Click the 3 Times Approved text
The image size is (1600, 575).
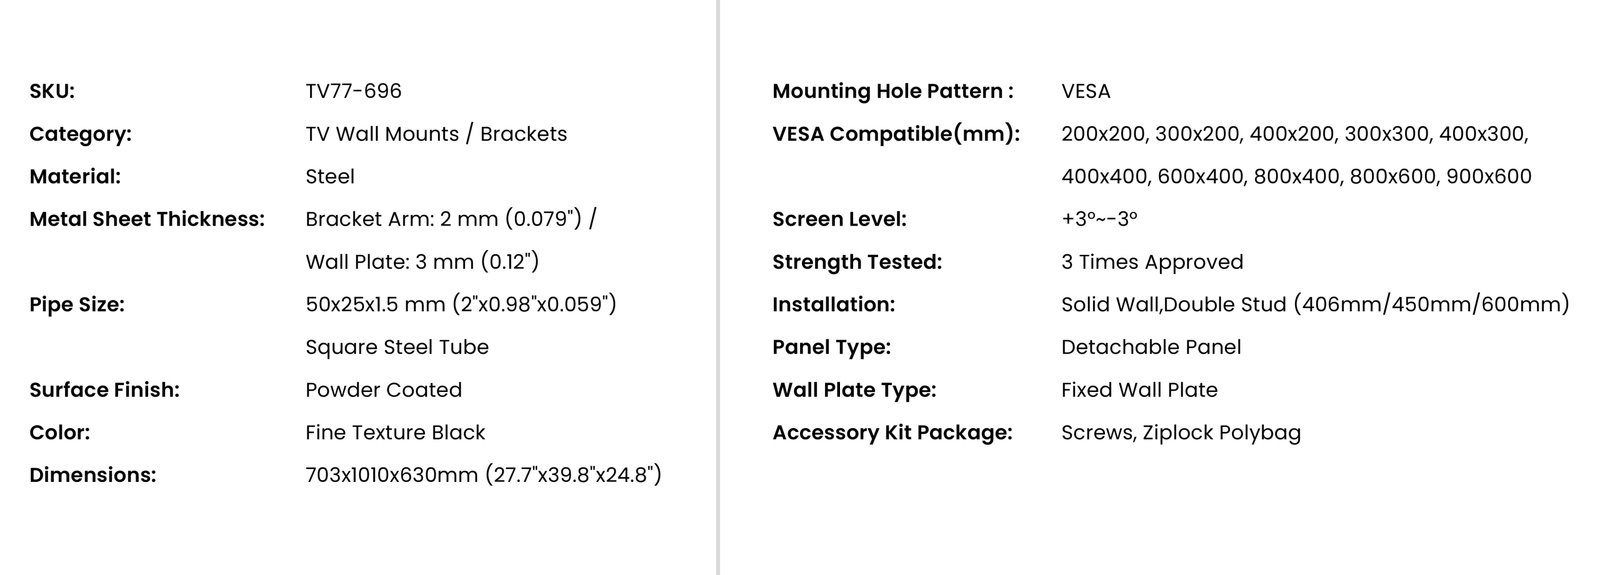1152,262
